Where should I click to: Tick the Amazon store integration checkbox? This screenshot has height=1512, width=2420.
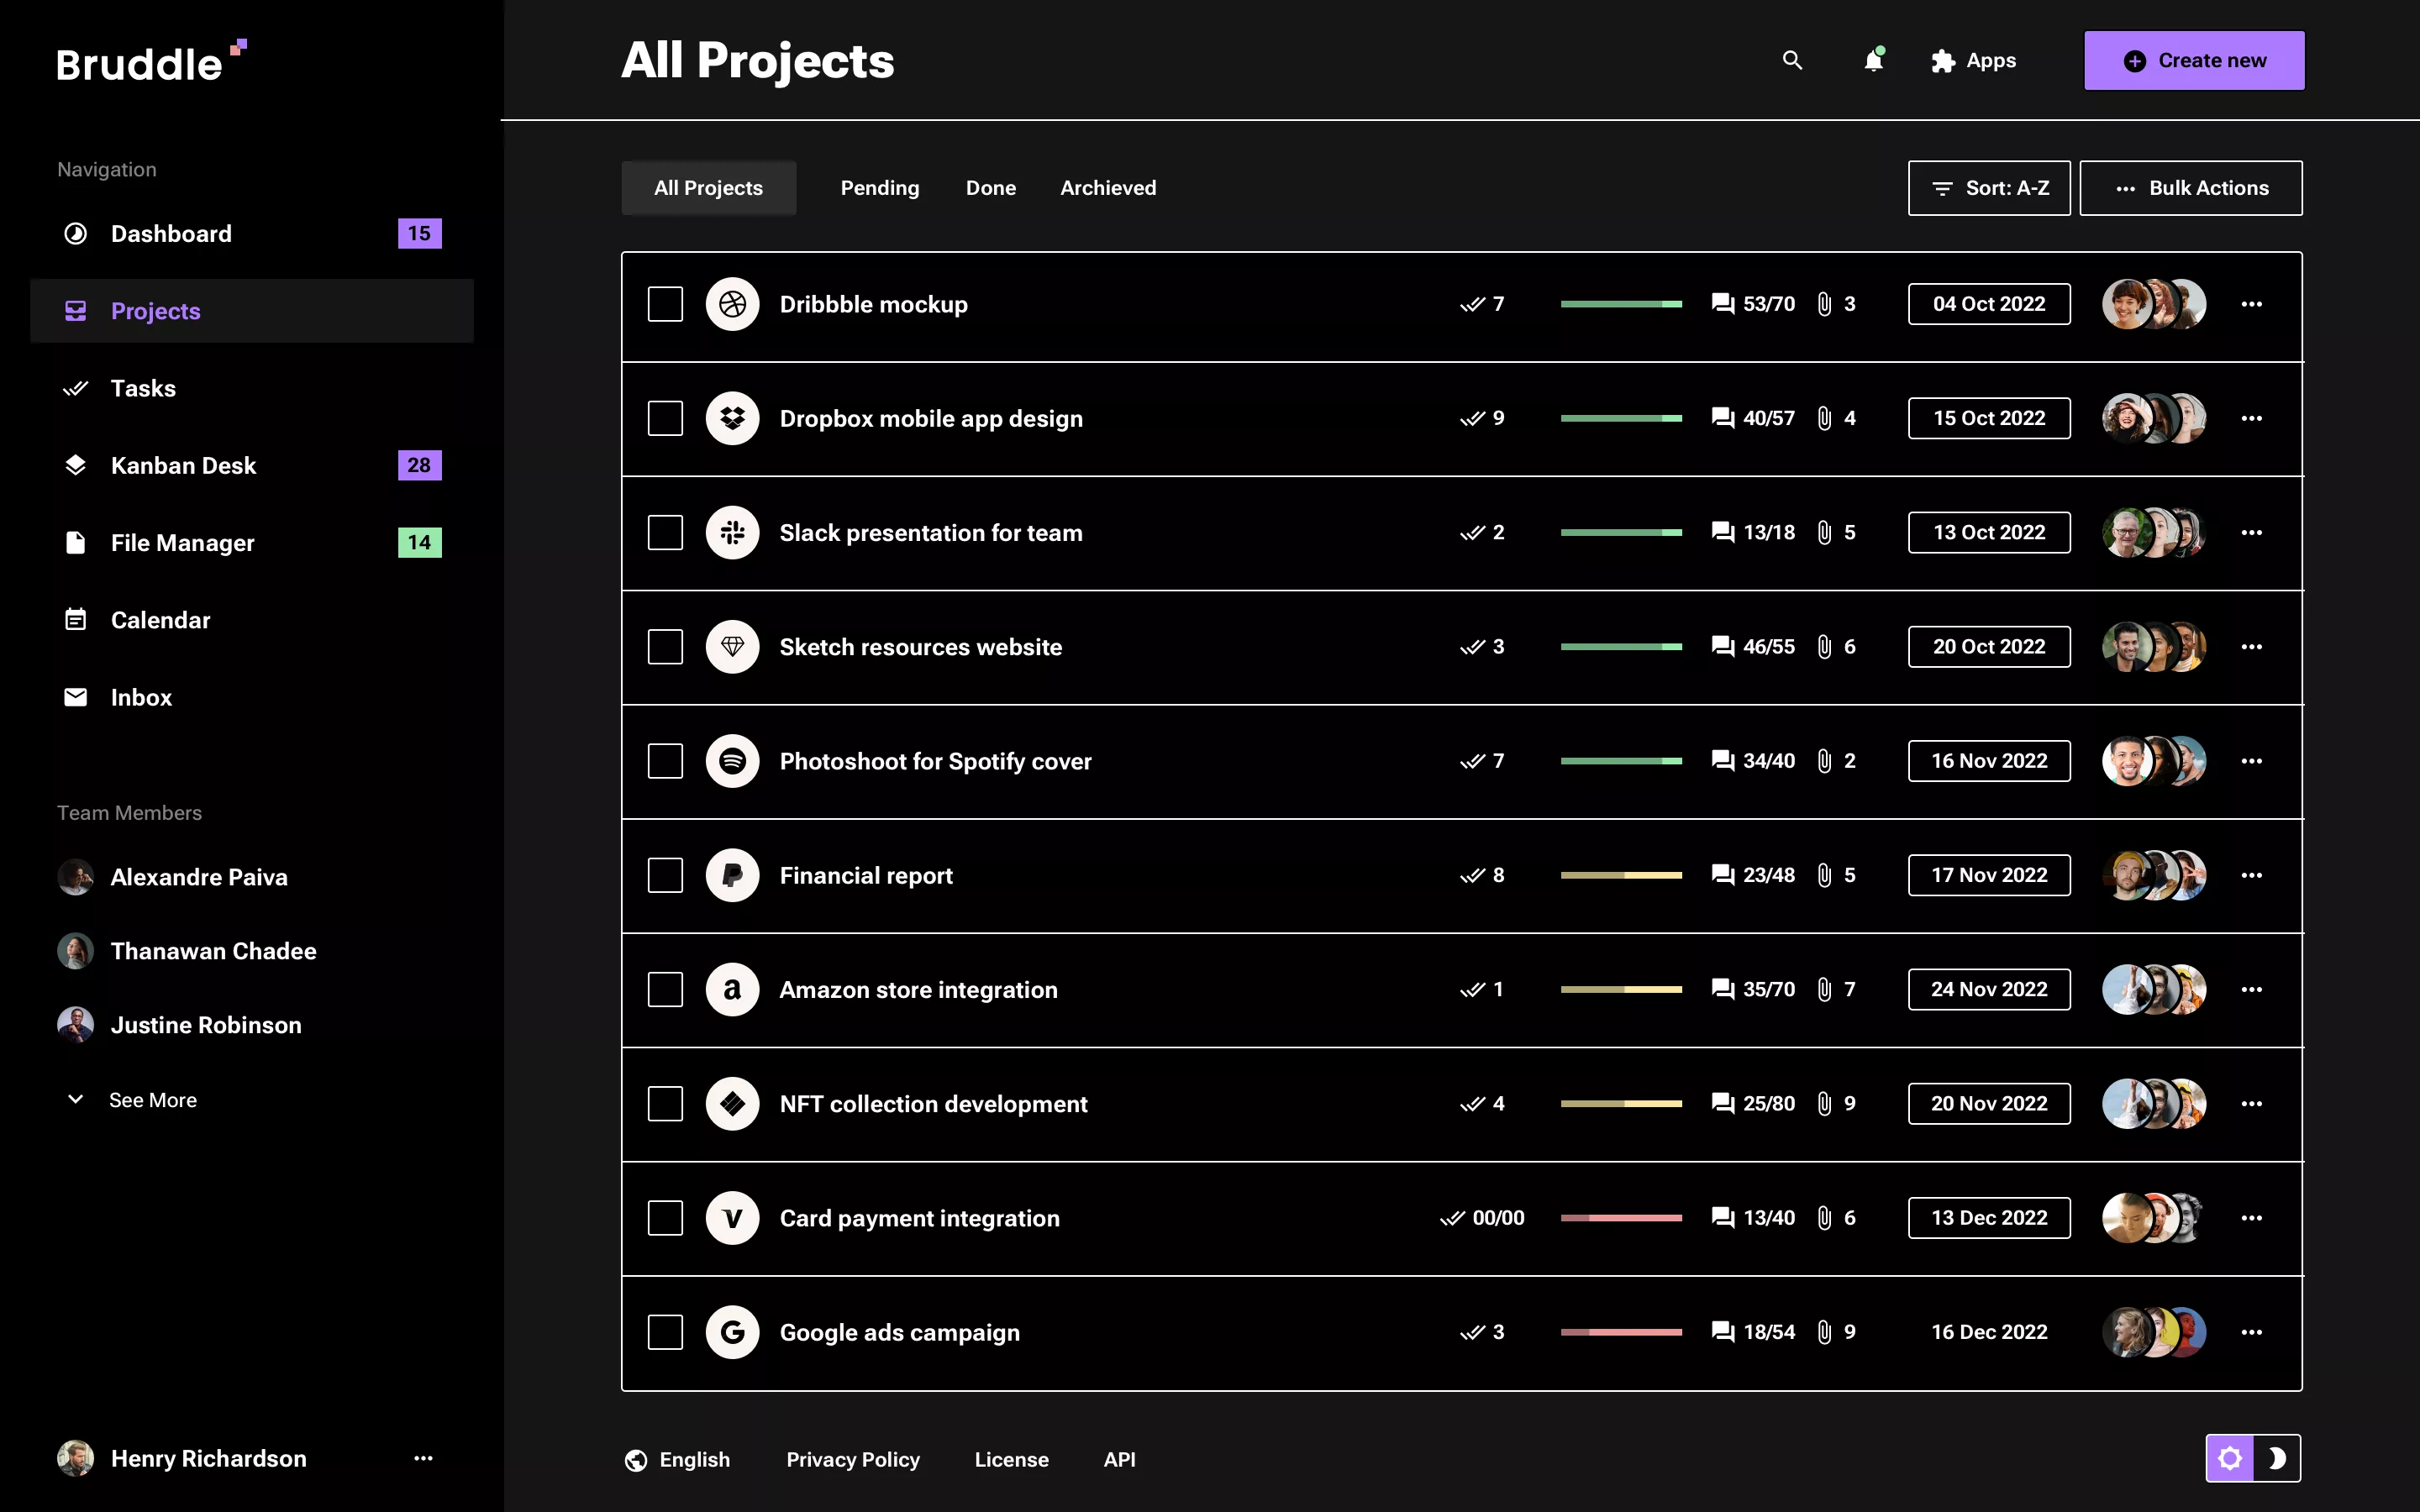pyautogui.click(x=666, y=989)
